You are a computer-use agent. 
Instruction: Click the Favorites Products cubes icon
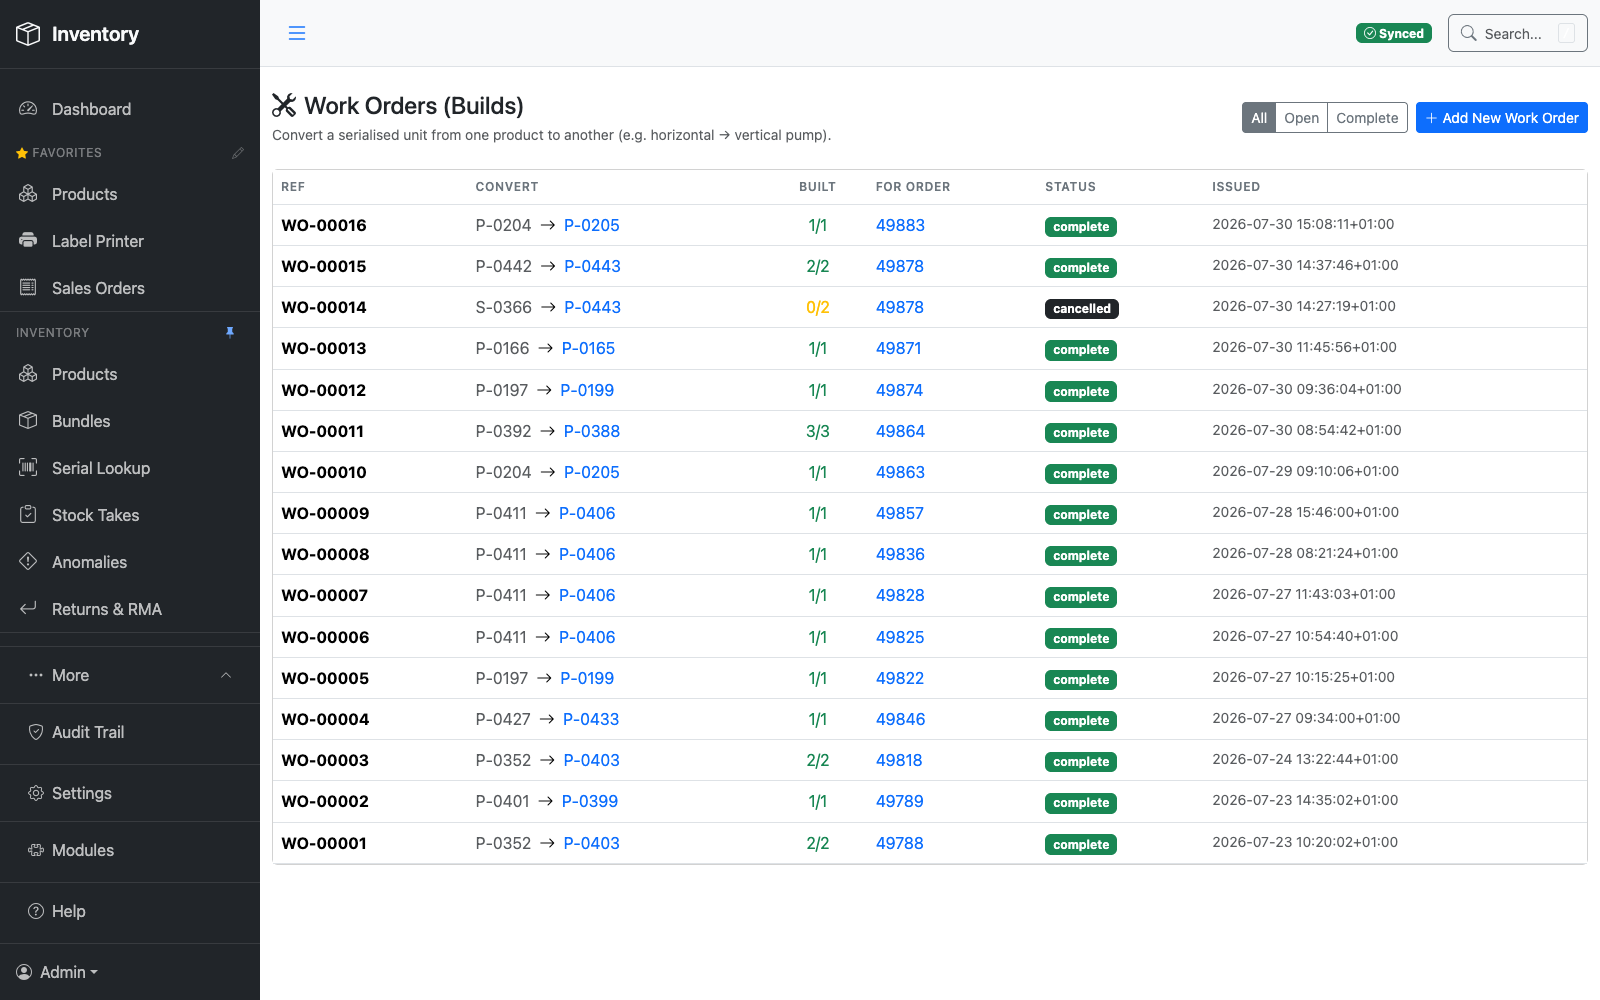point(28,194)
